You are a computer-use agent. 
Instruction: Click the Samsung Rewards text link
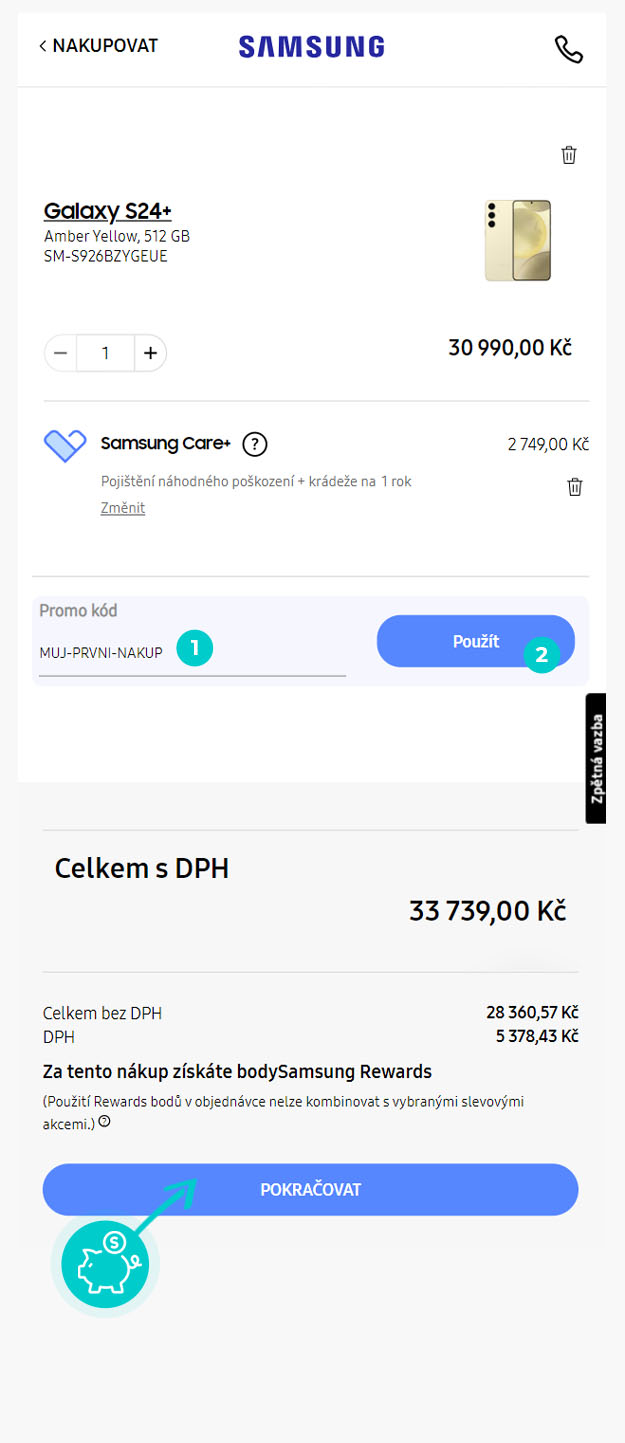coord(355,1072)
